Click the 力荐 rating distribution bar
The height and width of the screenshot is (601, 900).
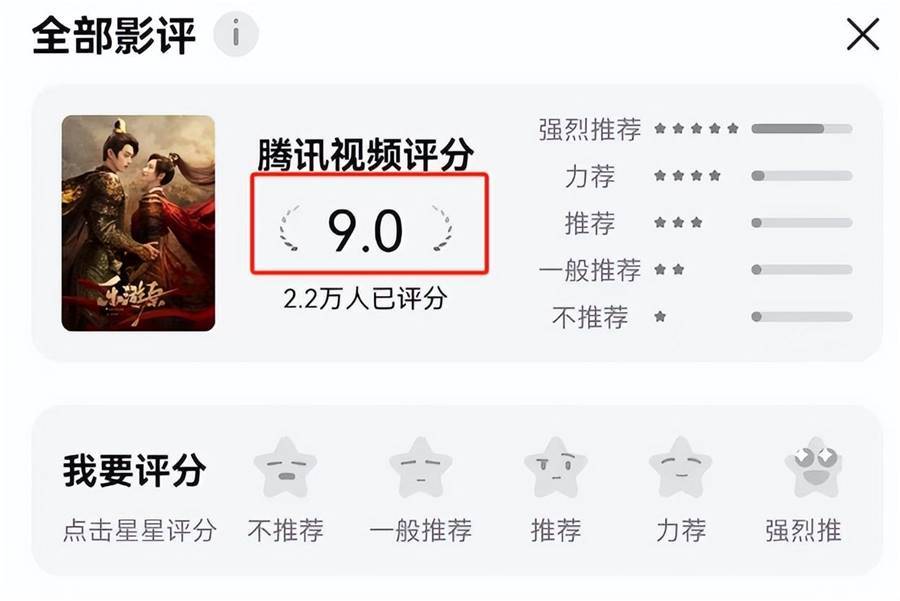(x=802, y=176)
